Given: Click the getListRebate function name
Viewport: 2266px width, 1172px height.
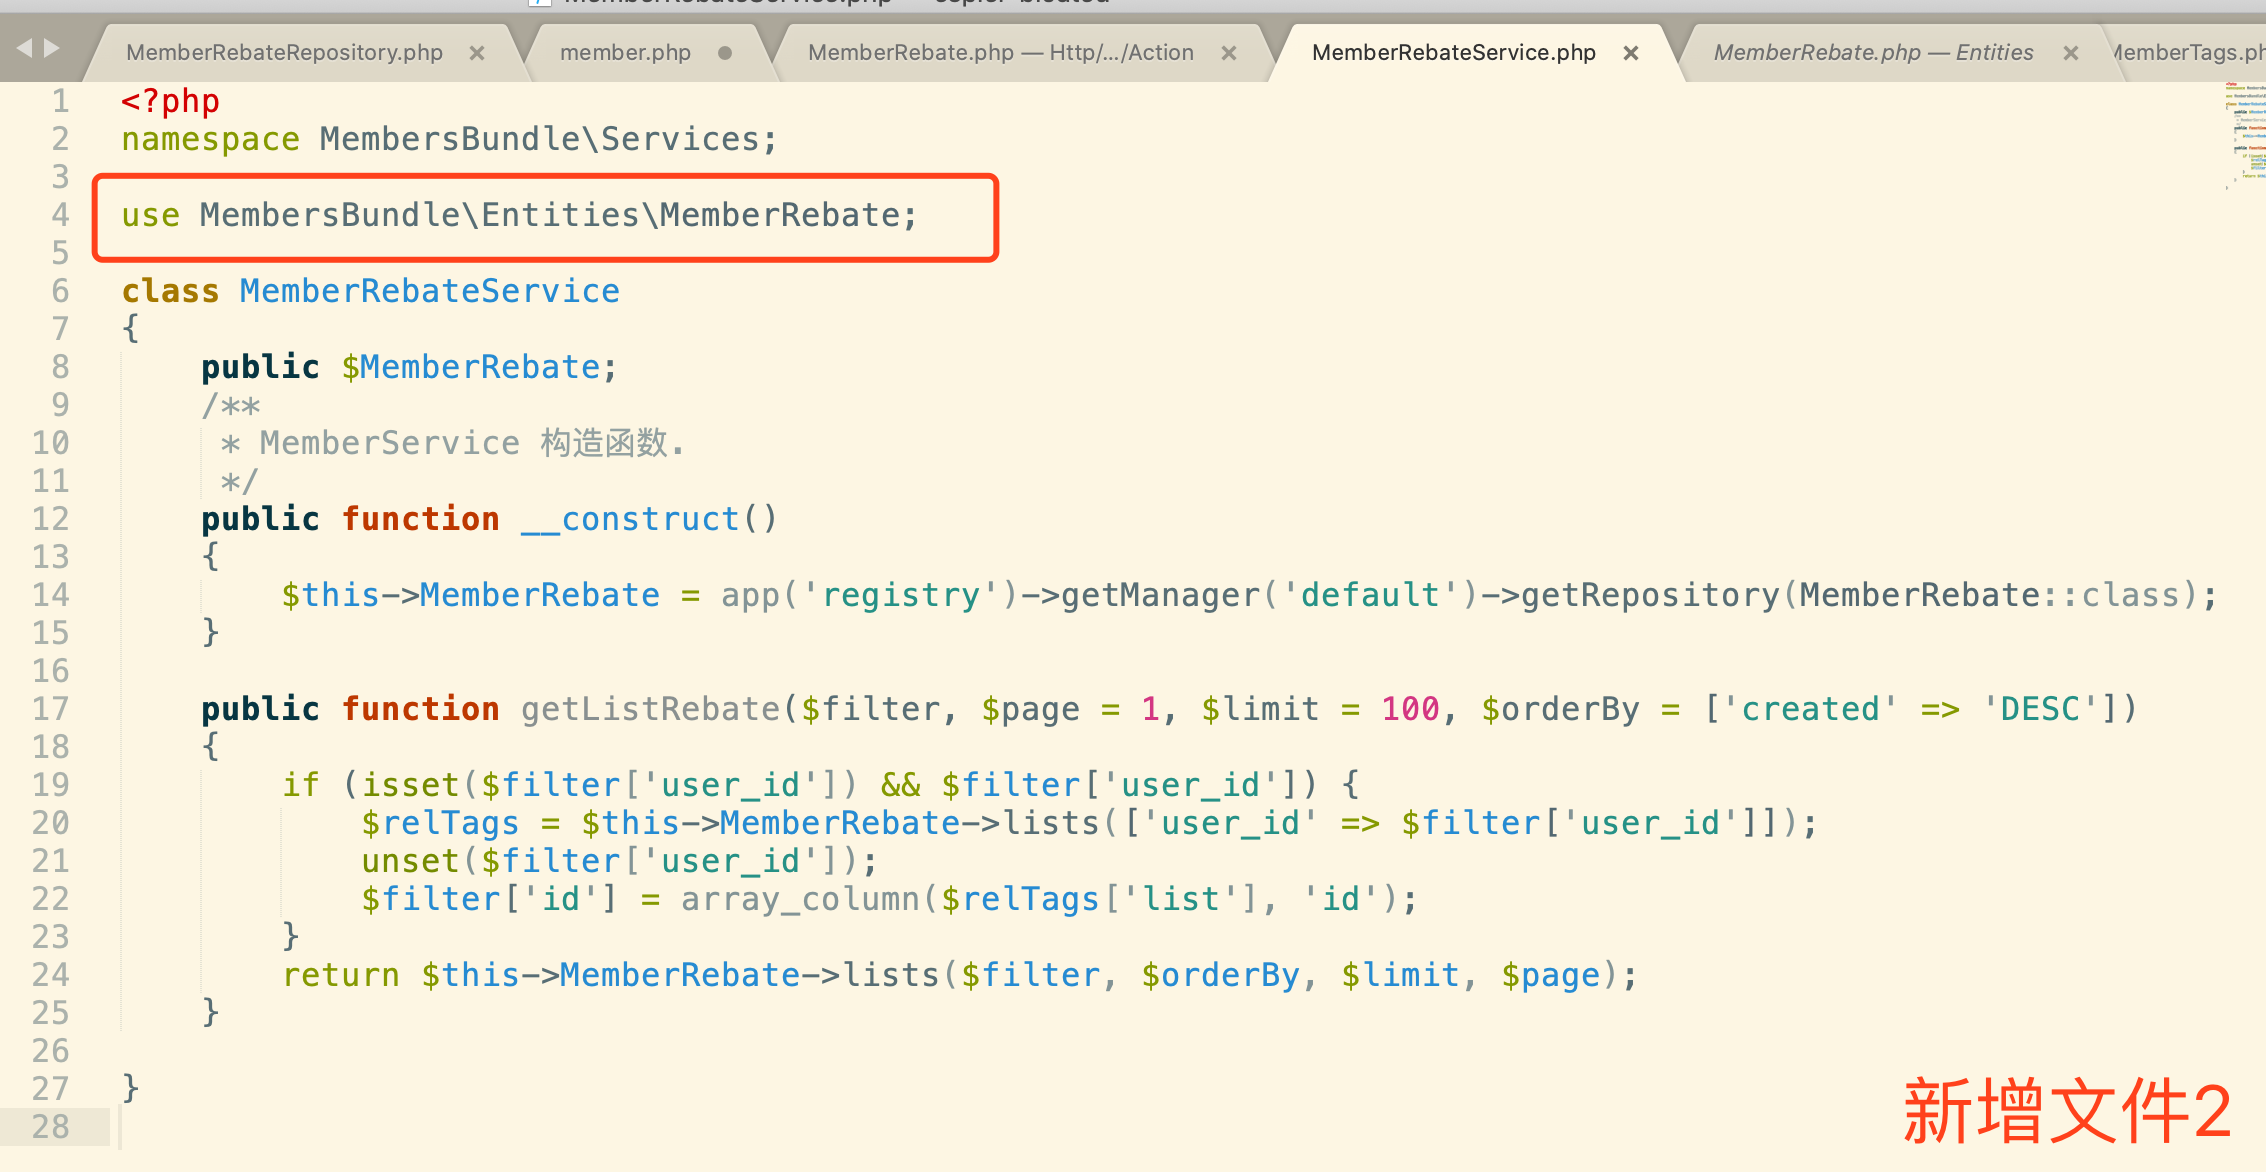Looking at the screenshot, I should (650, 709).
